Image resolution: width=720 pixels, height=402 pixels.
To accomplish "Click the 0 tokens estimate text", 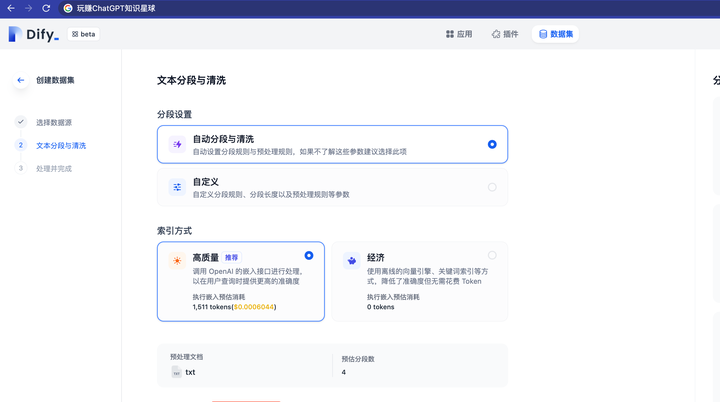I will pos(381,307).
